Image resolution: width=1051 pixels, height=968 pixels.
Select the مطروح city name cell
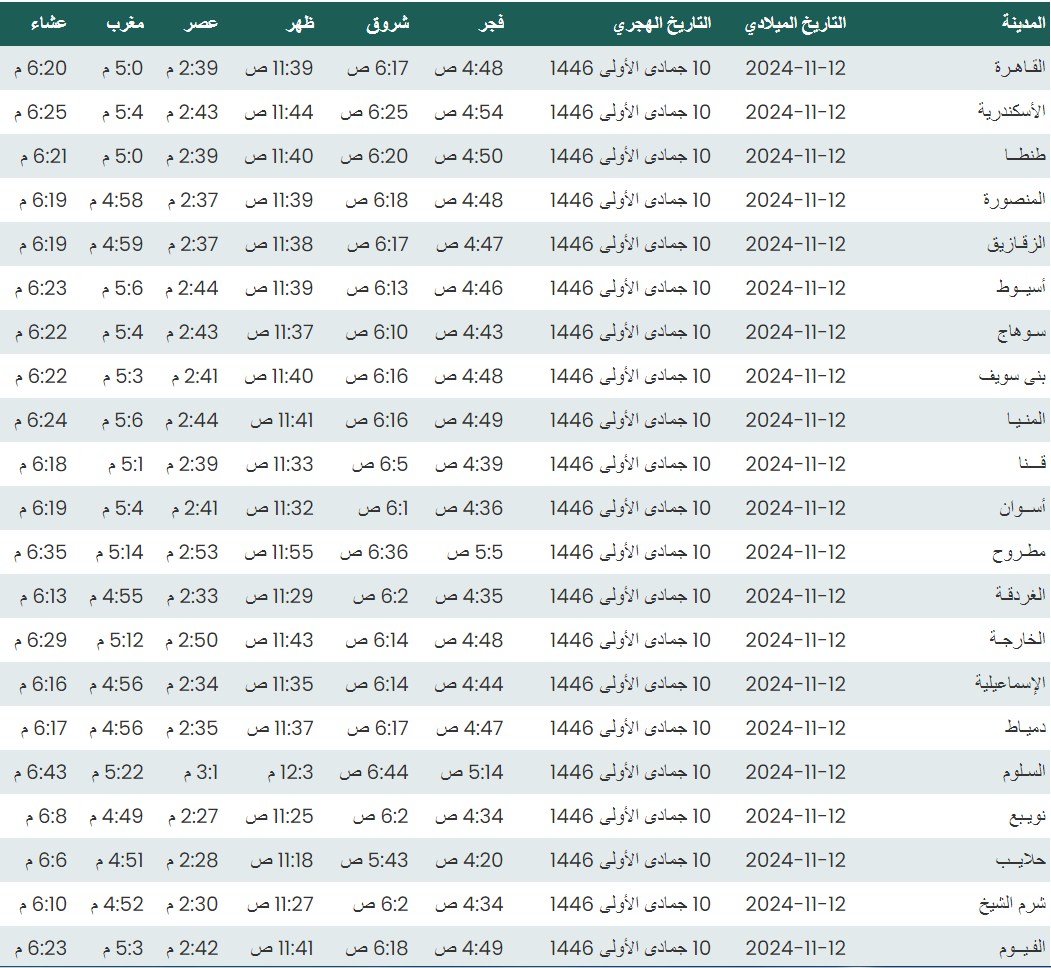(1018, 552)
